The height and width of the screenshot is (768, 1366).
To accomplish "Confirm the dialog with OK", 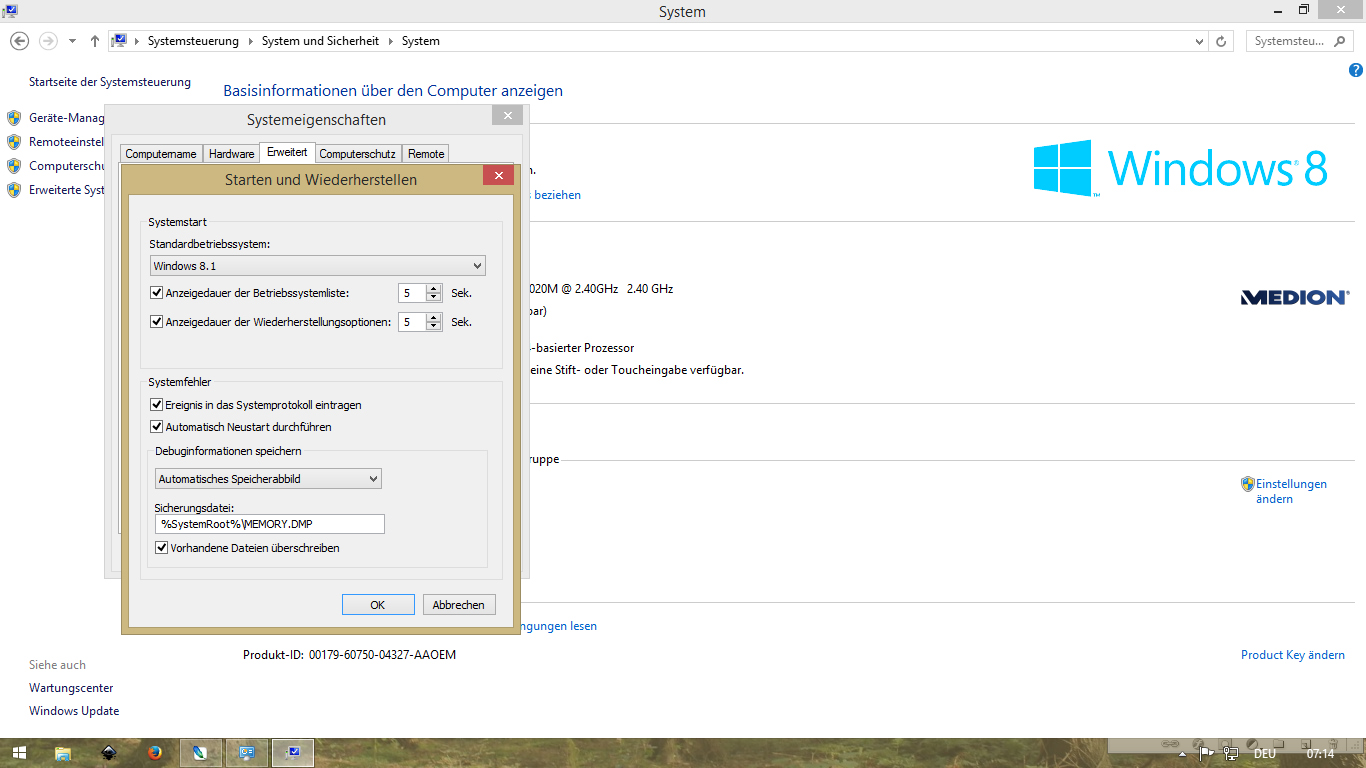I will 378,605.
